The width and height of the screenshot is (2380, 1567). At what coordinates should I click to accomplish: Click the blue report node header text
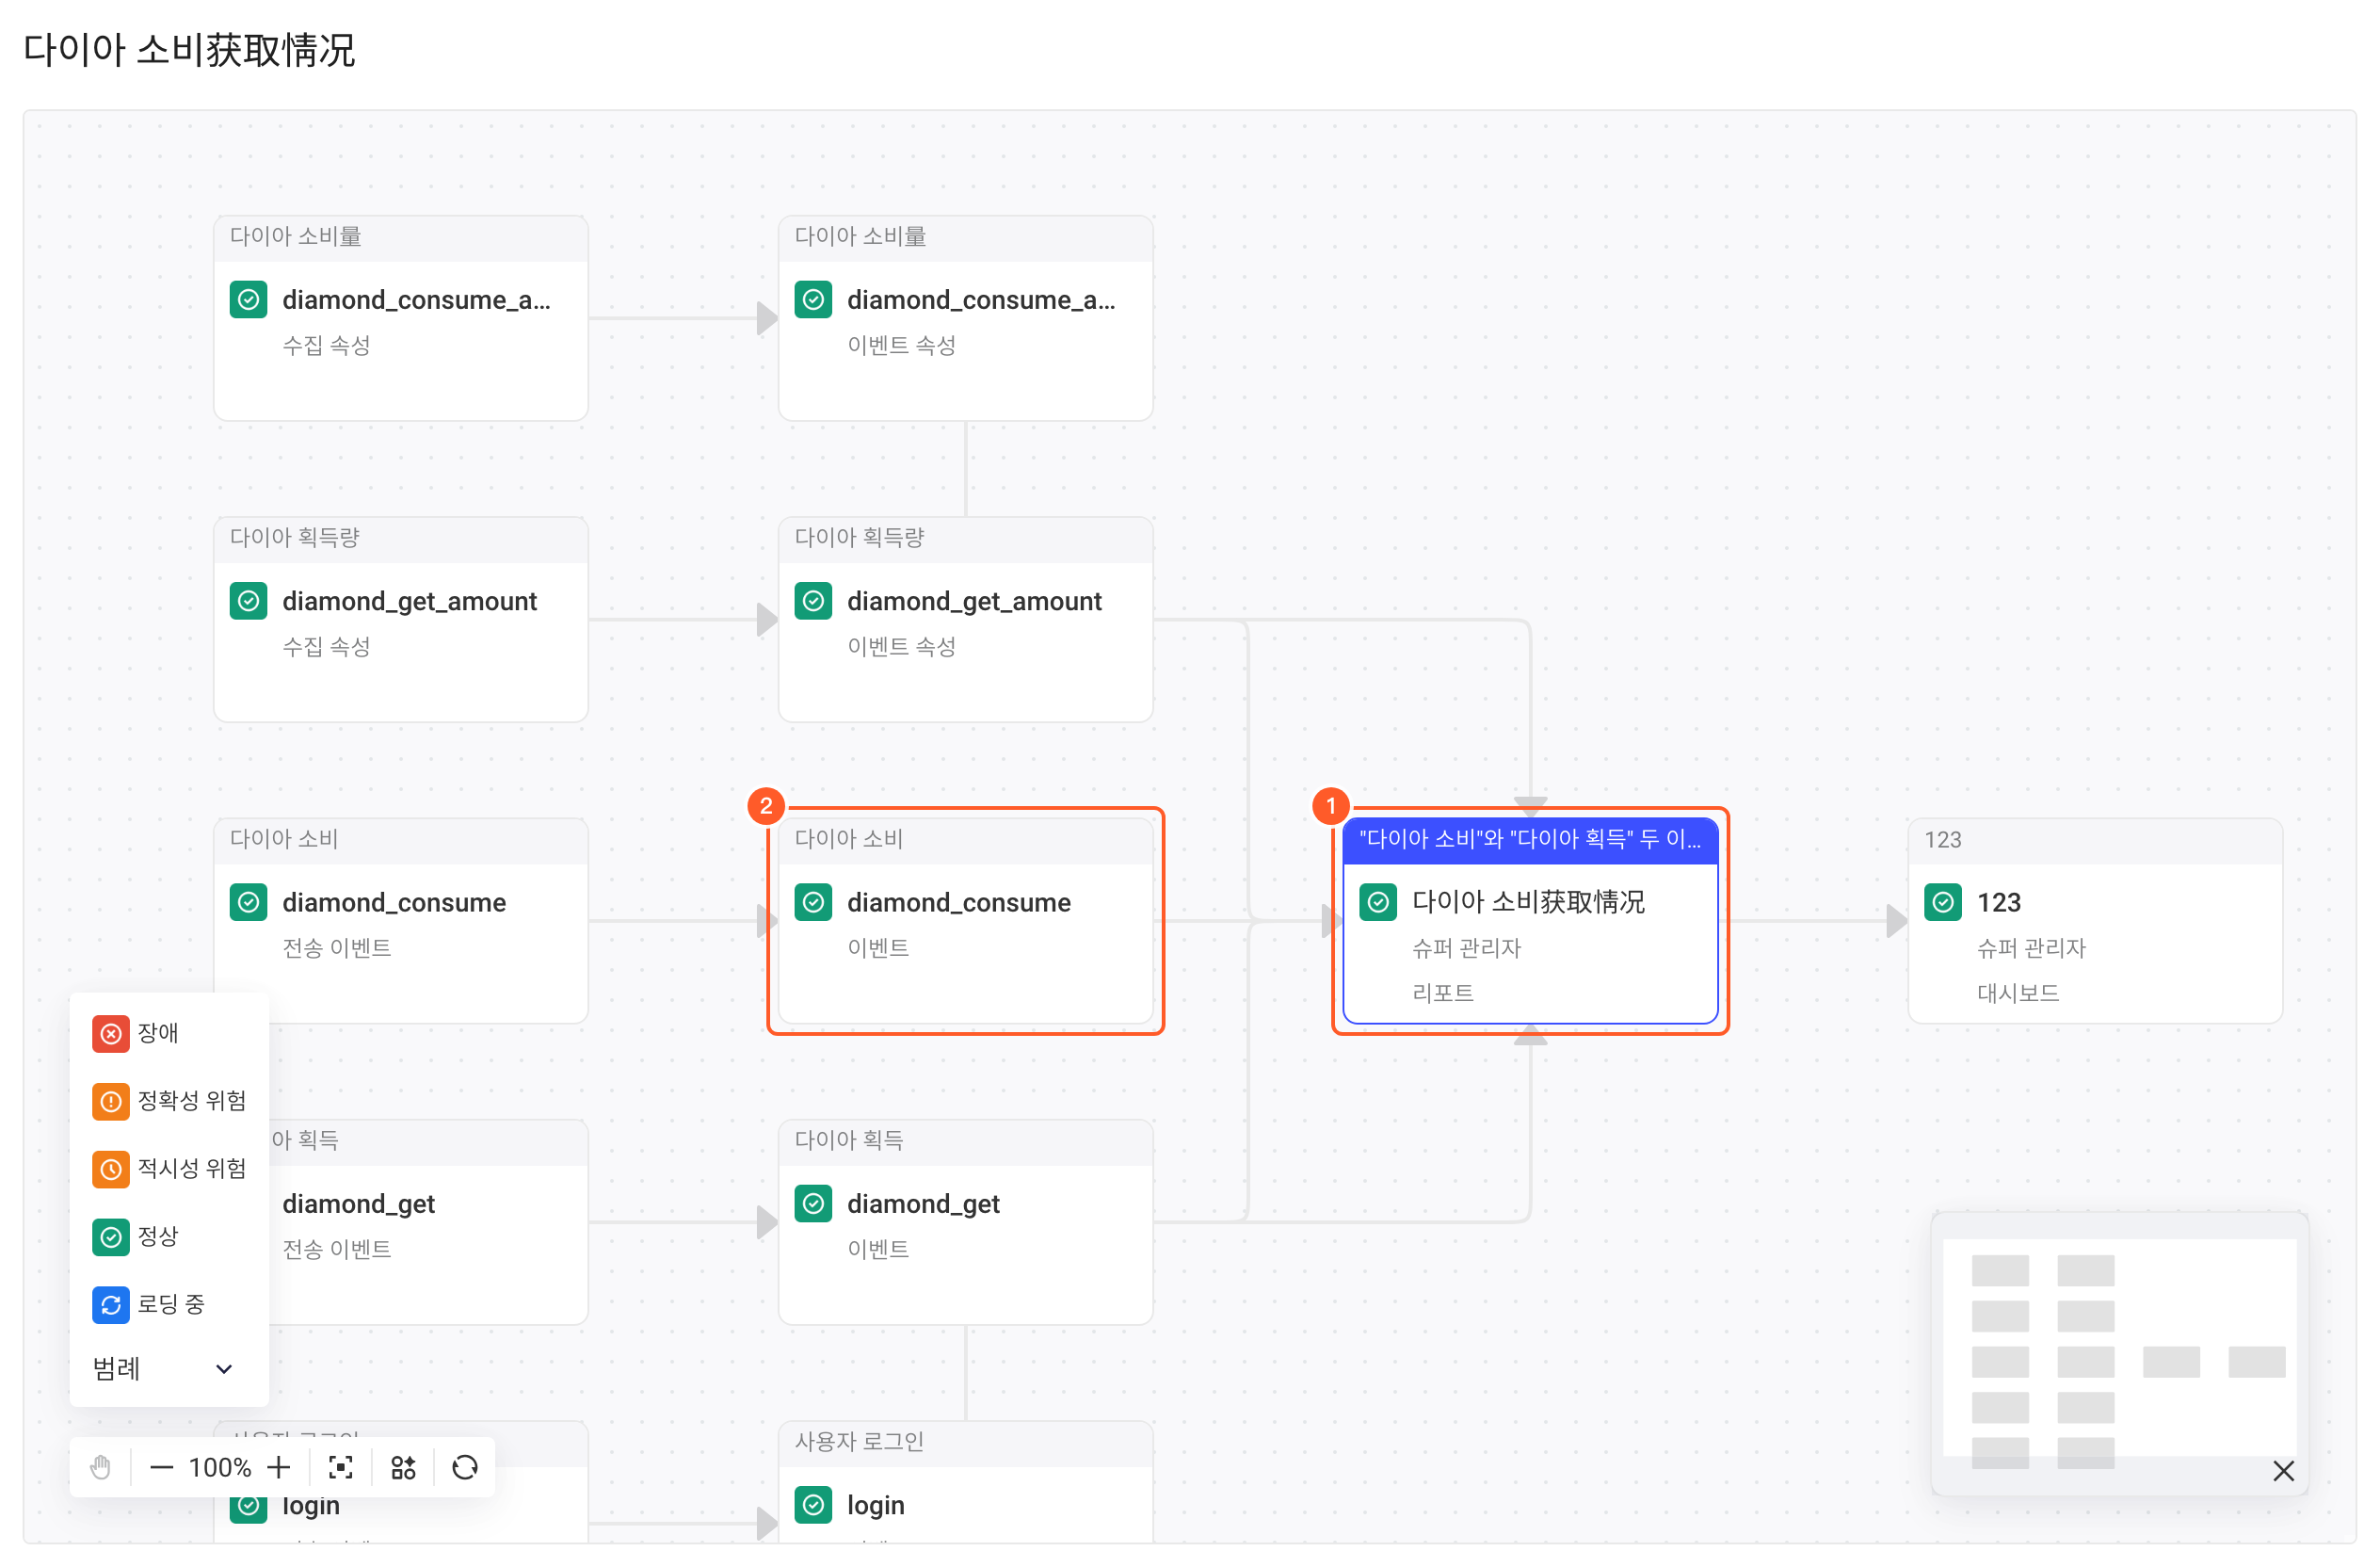[x=1530, y=839]
